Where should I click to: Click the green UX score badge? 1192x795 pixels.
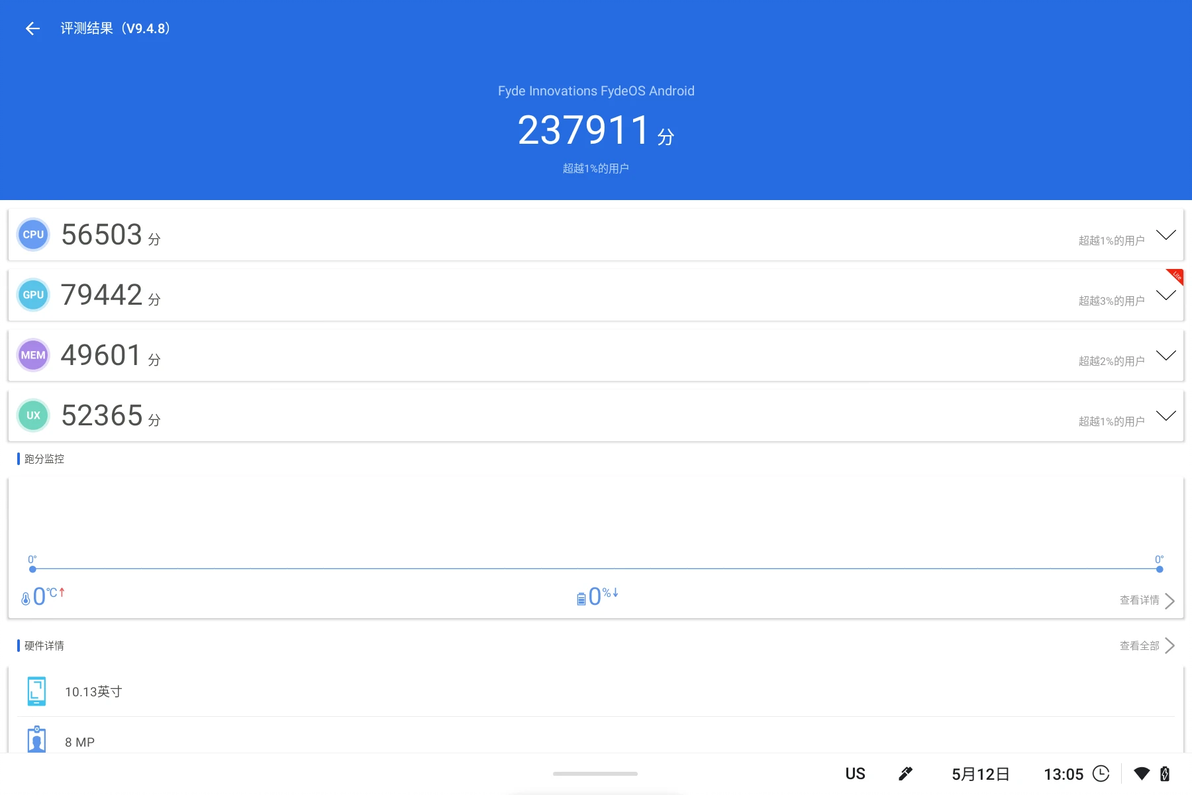click(x=33, y=415)
